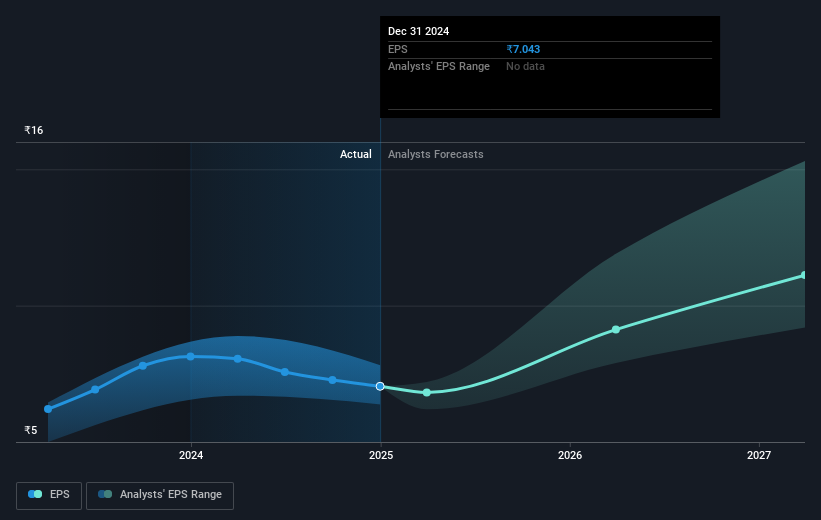Screen dimensions: 821x520
Task: Select the Dec 31 2024 highlighted EPS point
Action: click(380, 386)
